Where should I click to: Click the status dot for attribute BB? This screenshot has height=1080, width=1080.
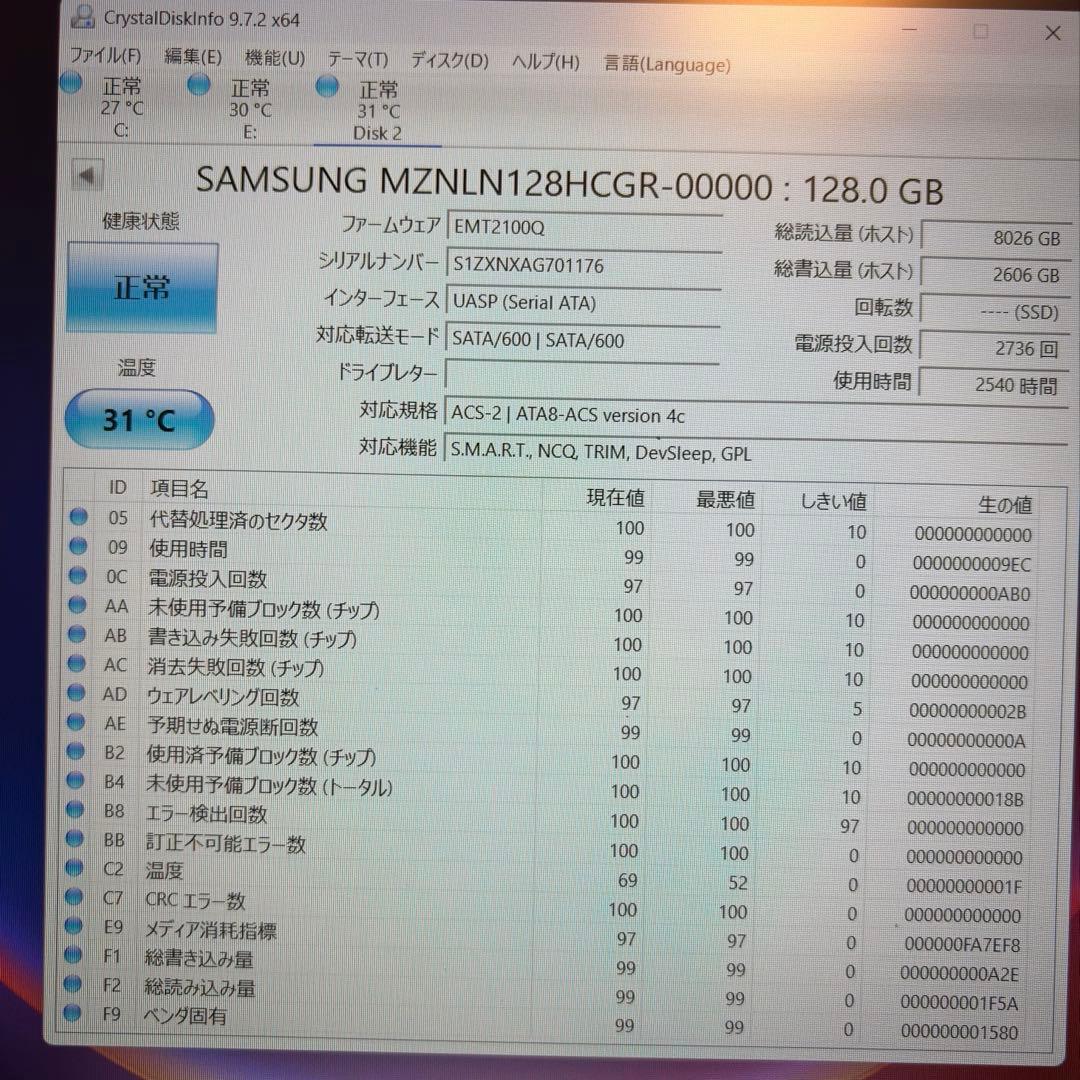tap(74, 838)
